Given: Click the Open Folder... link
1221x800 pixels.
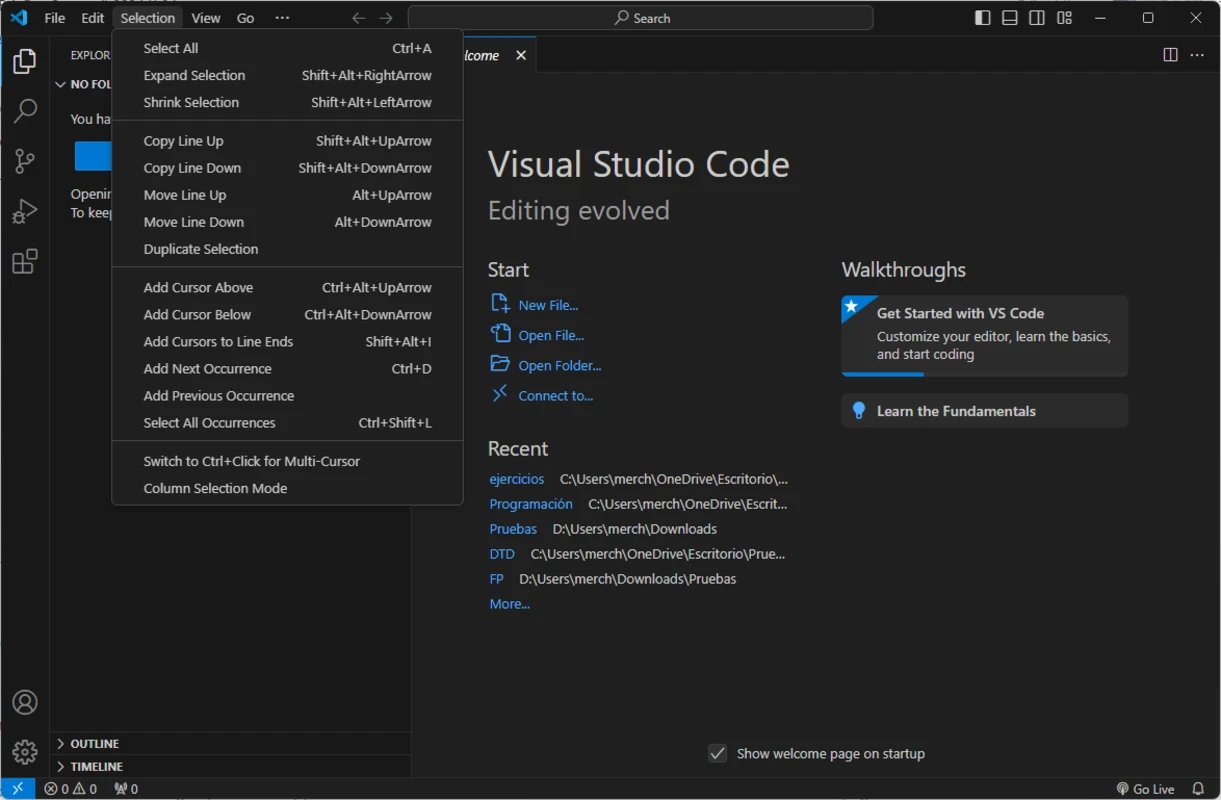Looking at the screenshot, I should (x=559, y=366).
